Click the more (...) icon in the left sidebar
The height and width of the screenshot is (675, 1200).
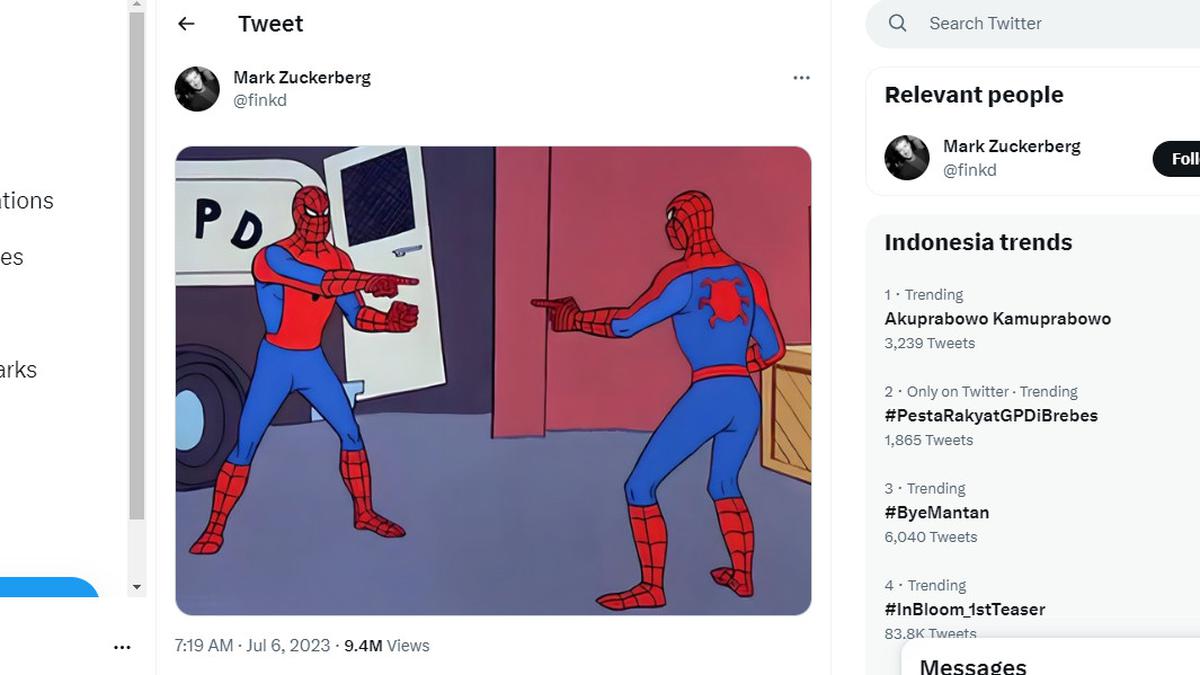[122, 647]
